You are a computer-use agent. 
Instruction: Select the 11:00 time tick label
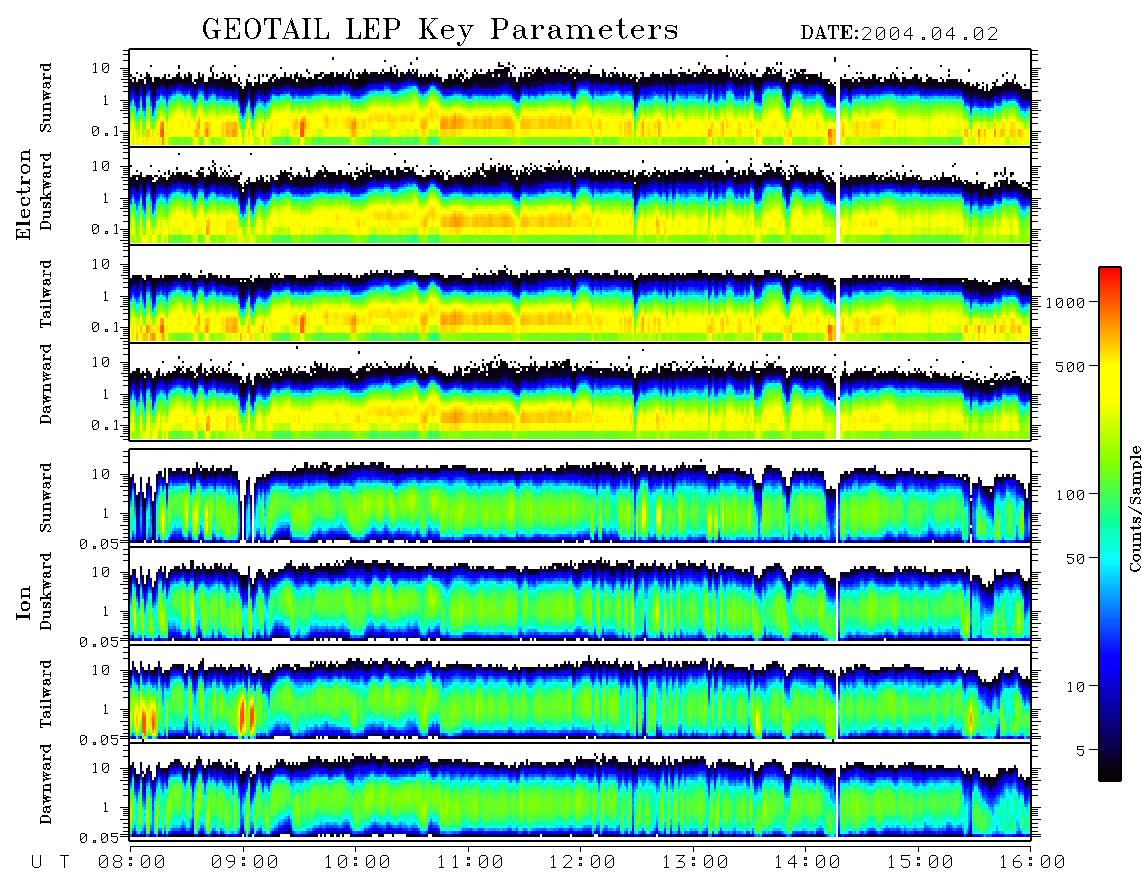click(x=469, y=862)
